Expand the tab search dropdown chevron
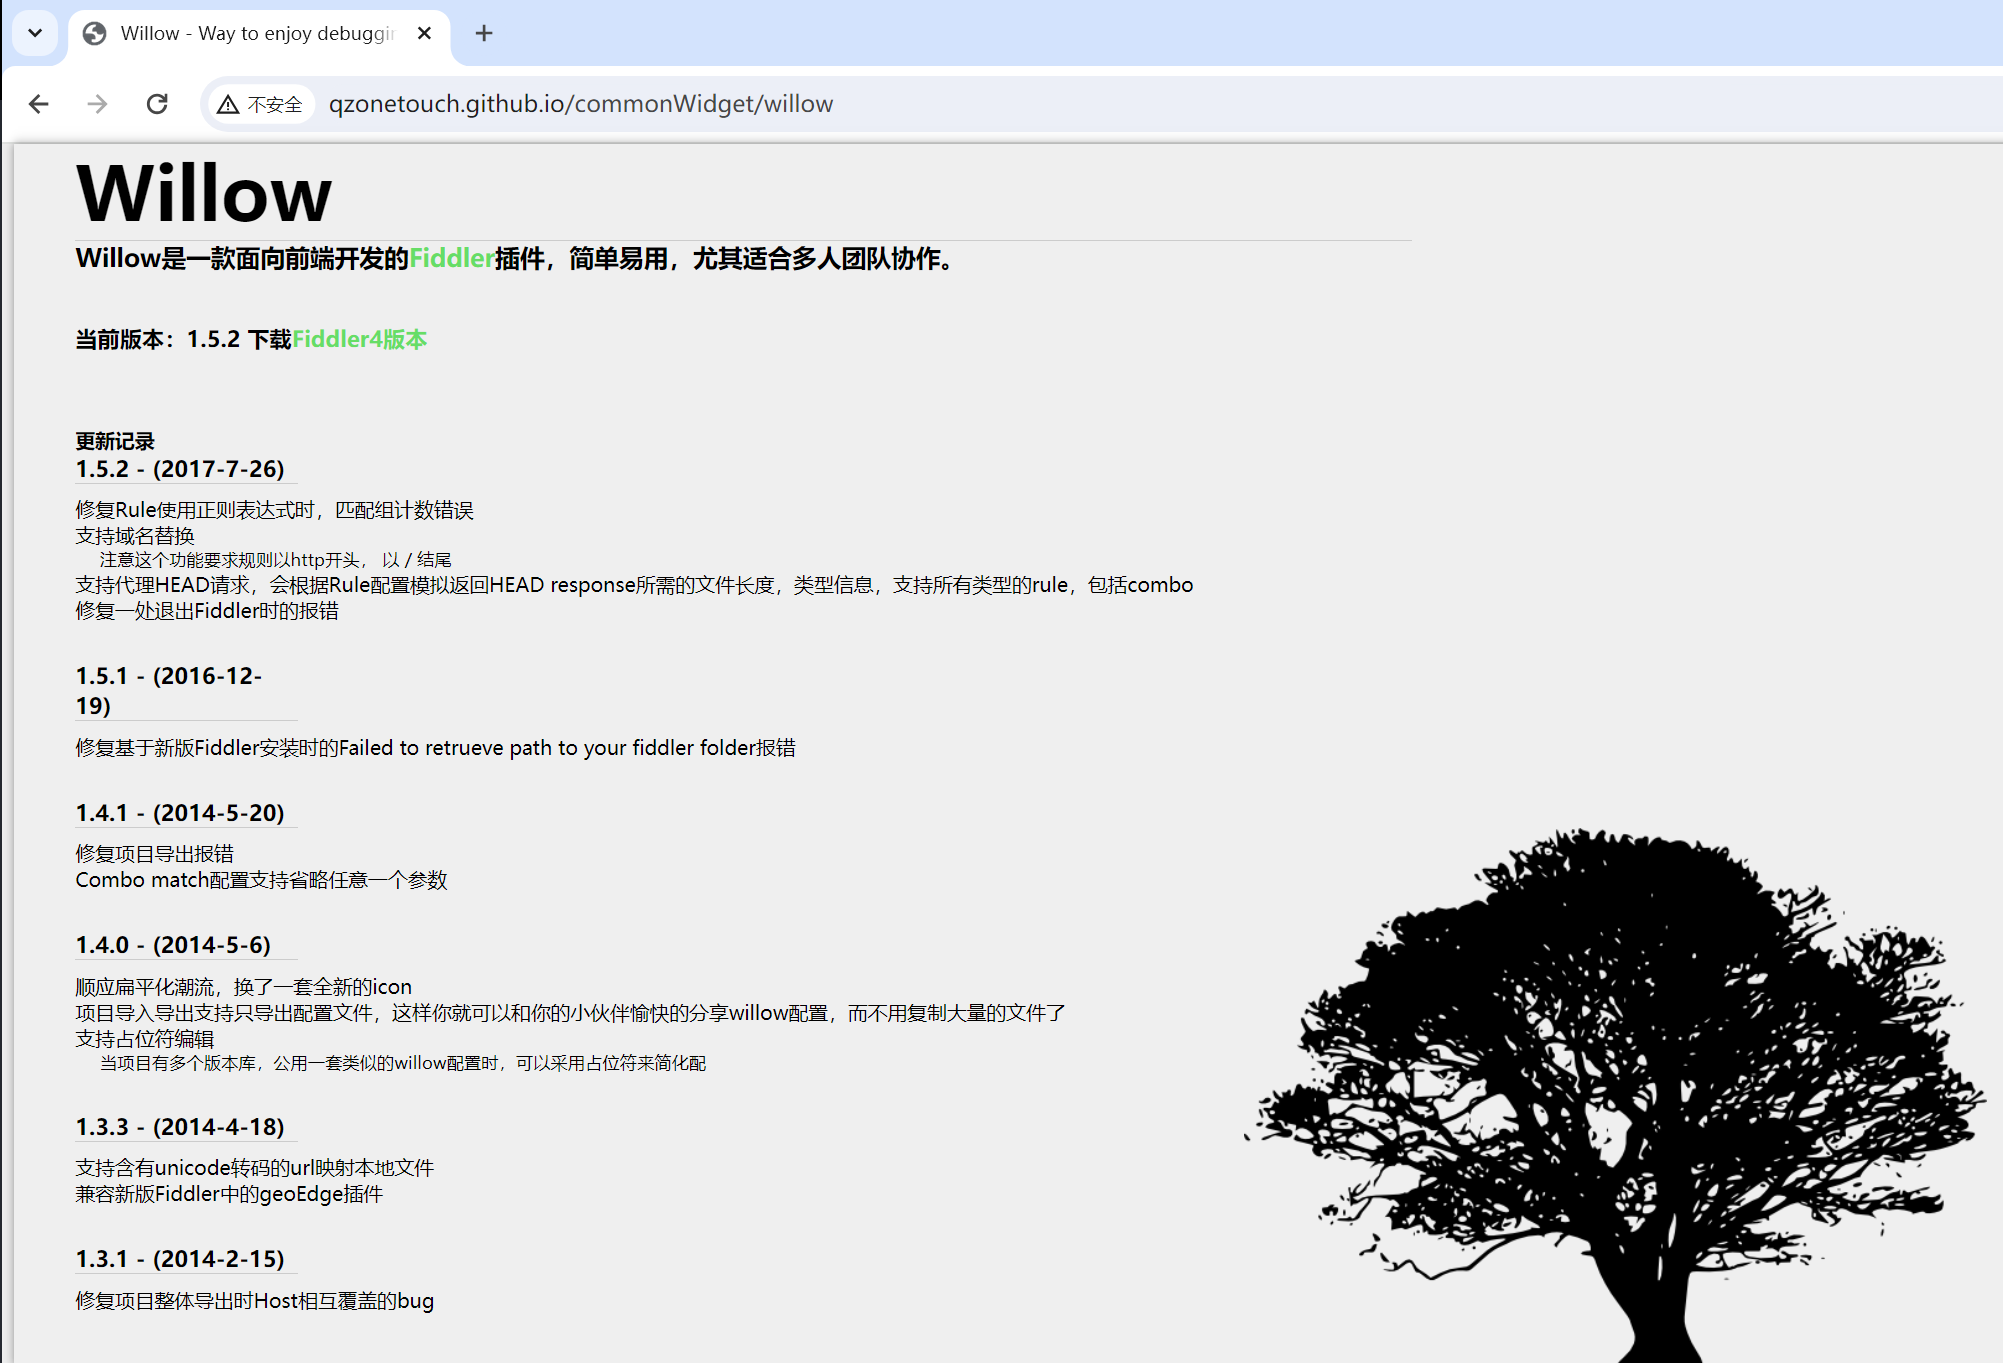The image size is (2003, 1363). 35,33
